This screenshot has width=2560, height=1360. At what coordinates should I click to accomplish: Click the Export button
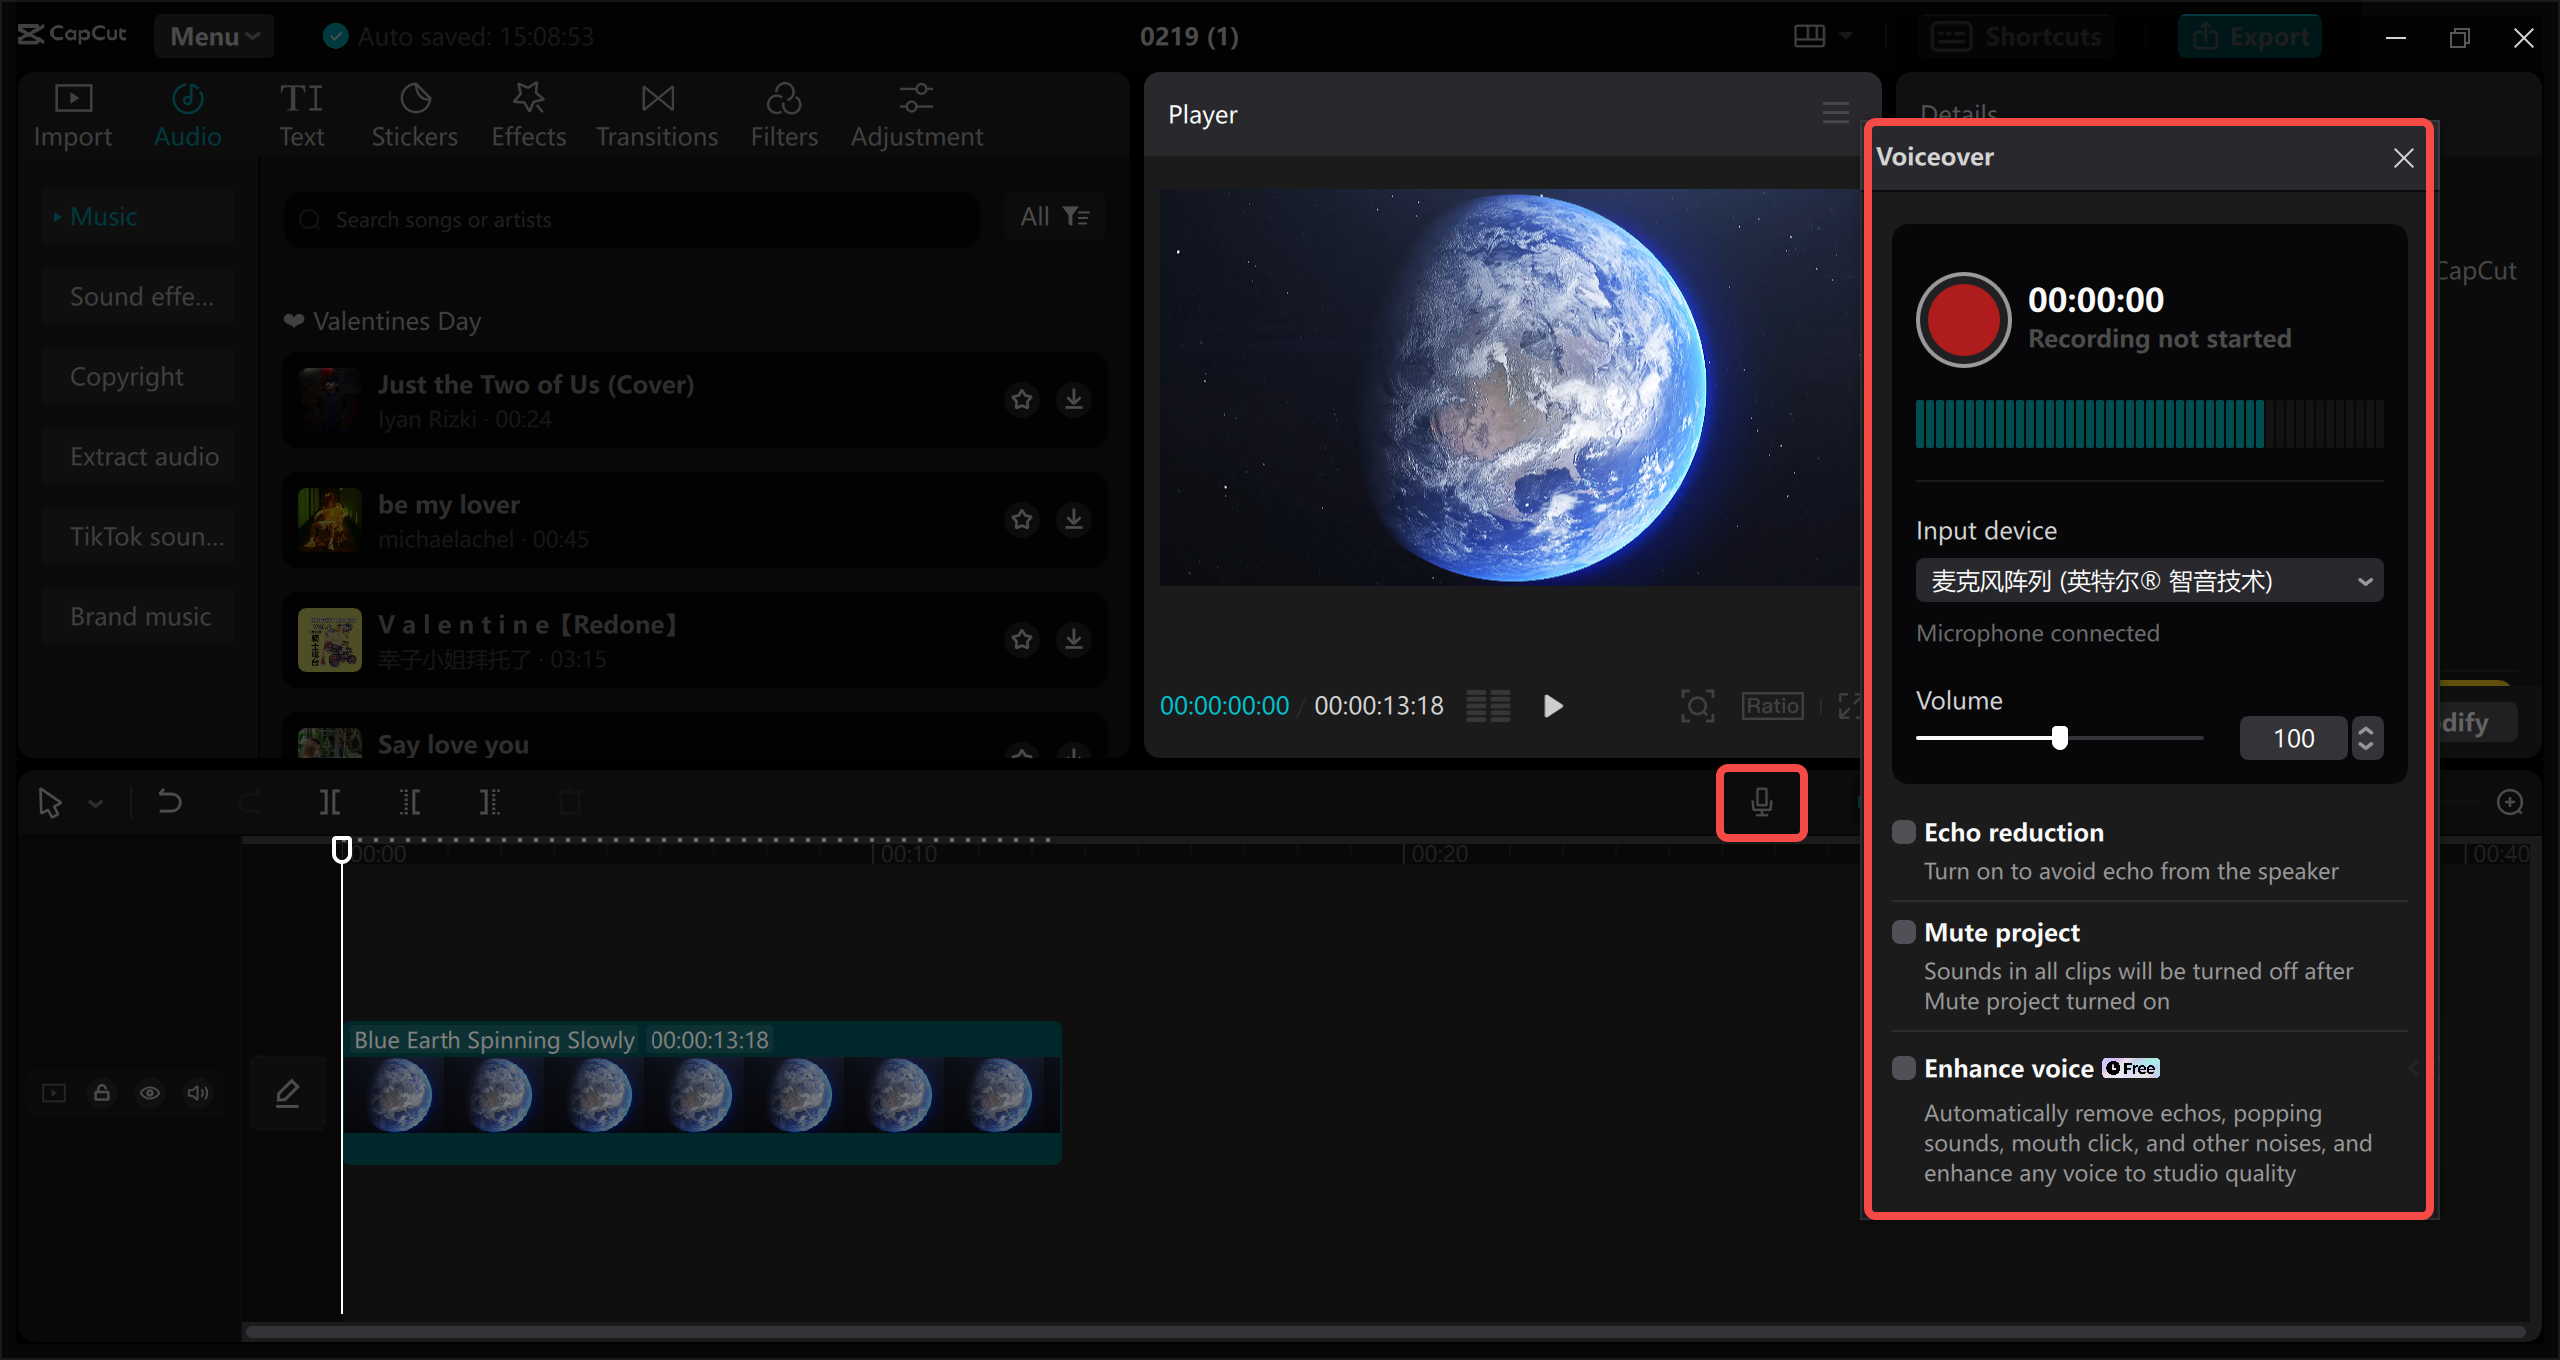point(2249,35)
